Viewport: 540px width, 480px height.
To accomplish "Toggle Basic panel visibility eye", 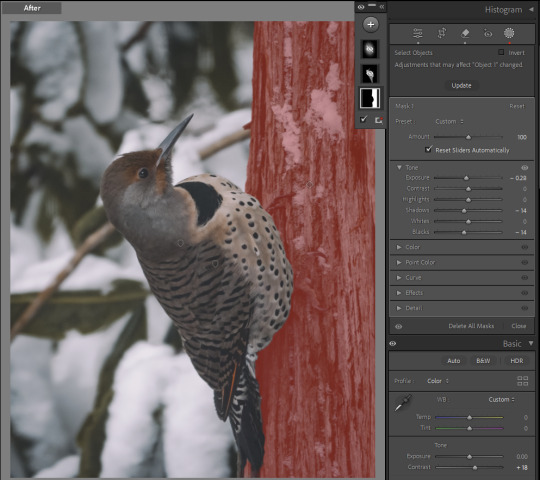I will (393, 343).
